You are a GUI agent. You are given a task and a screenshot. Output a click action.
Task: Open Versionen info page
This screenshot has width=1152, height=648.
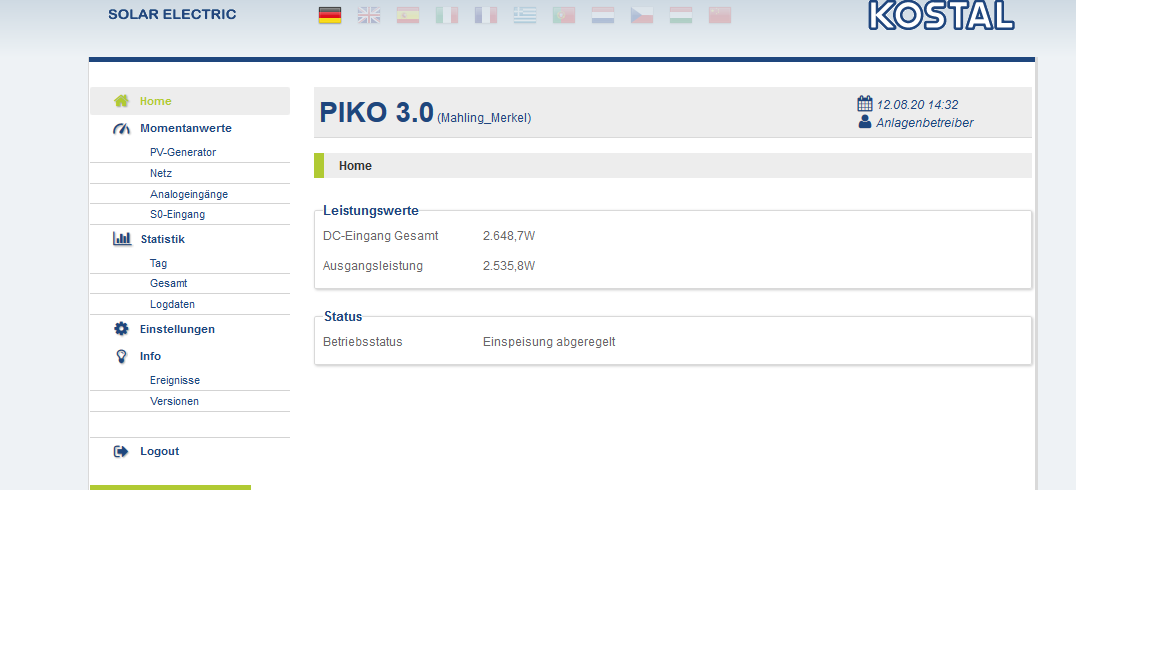click(174, 401)
